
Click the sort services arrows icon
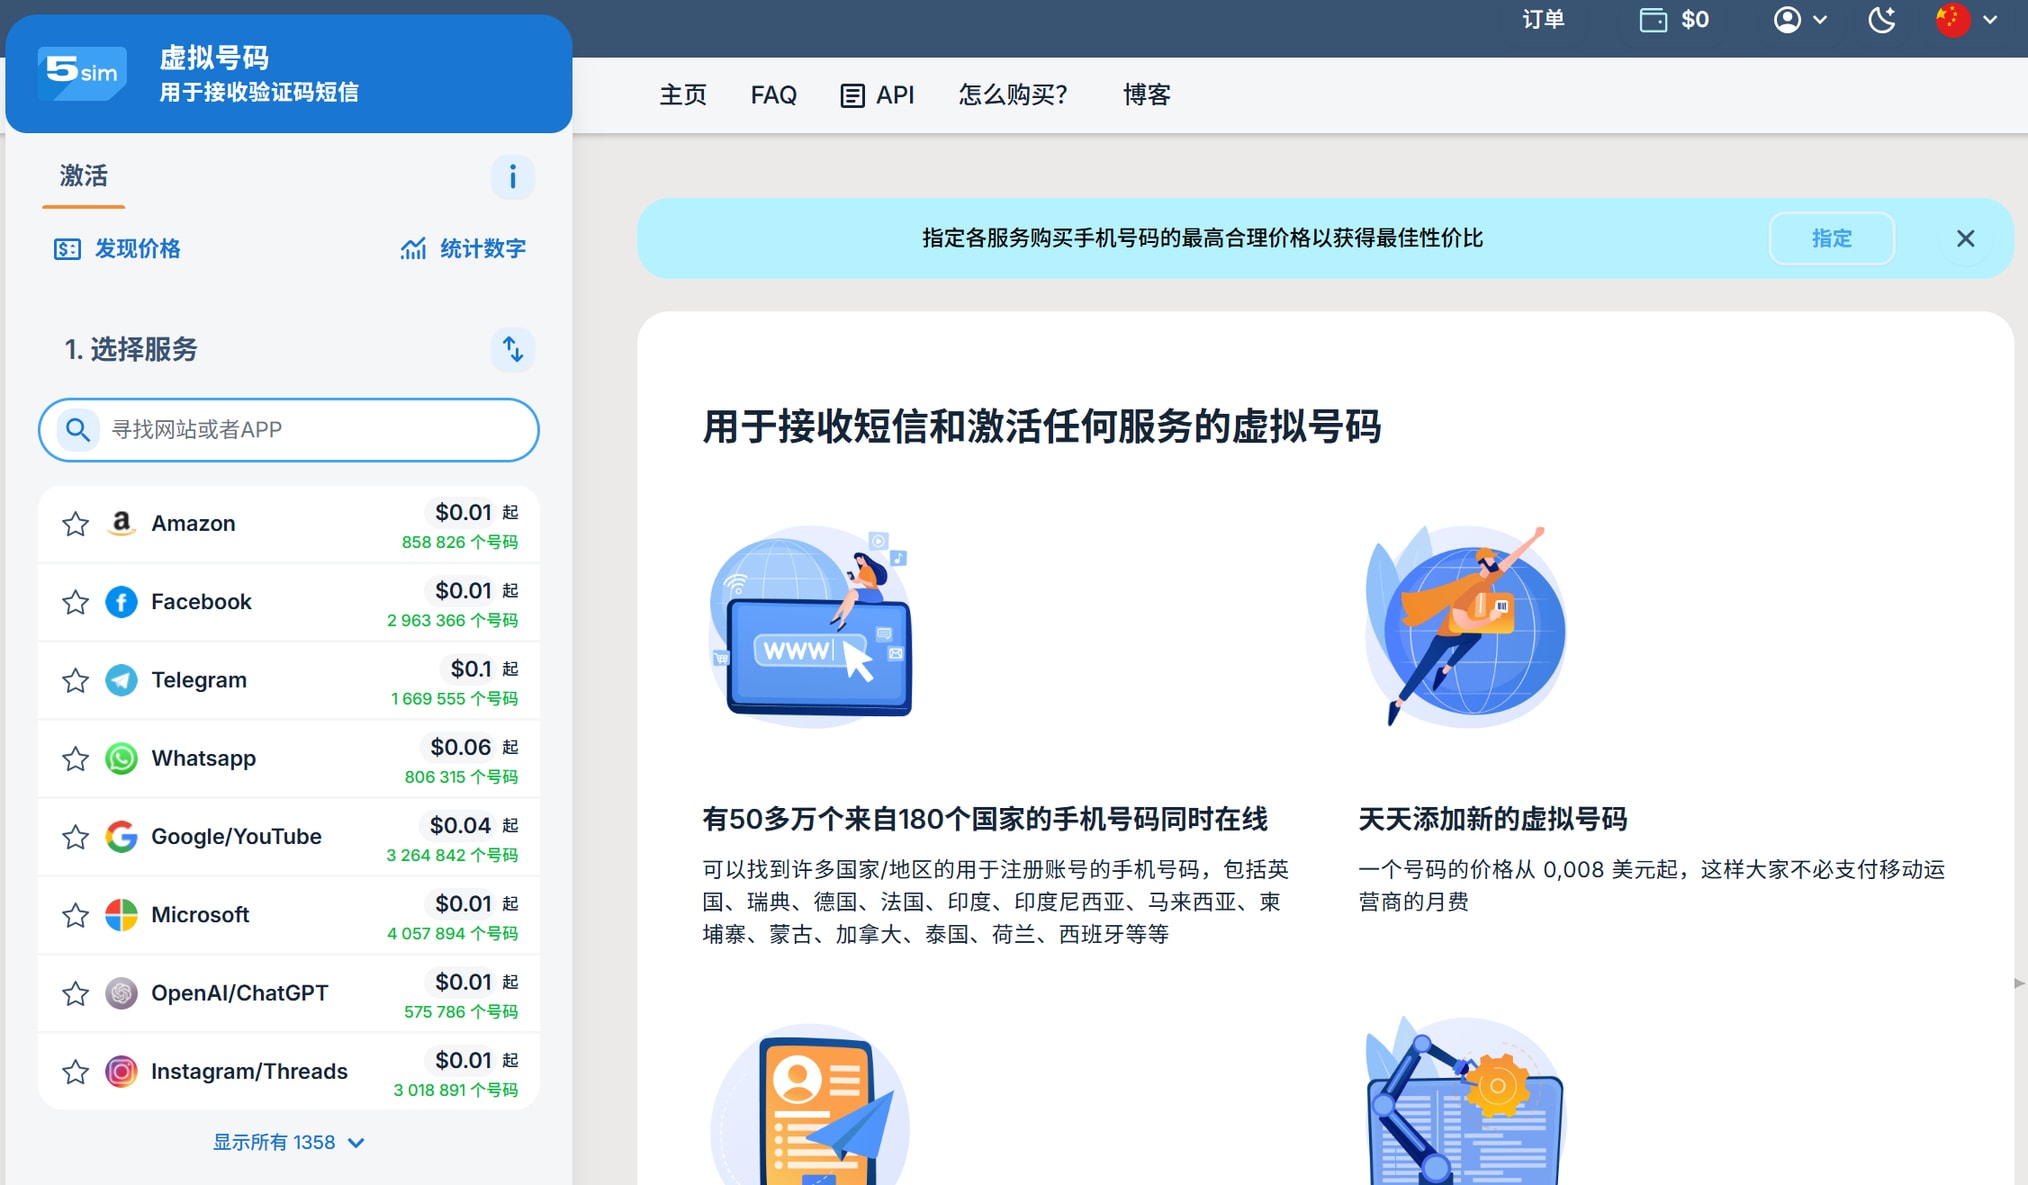coord(512,349)
